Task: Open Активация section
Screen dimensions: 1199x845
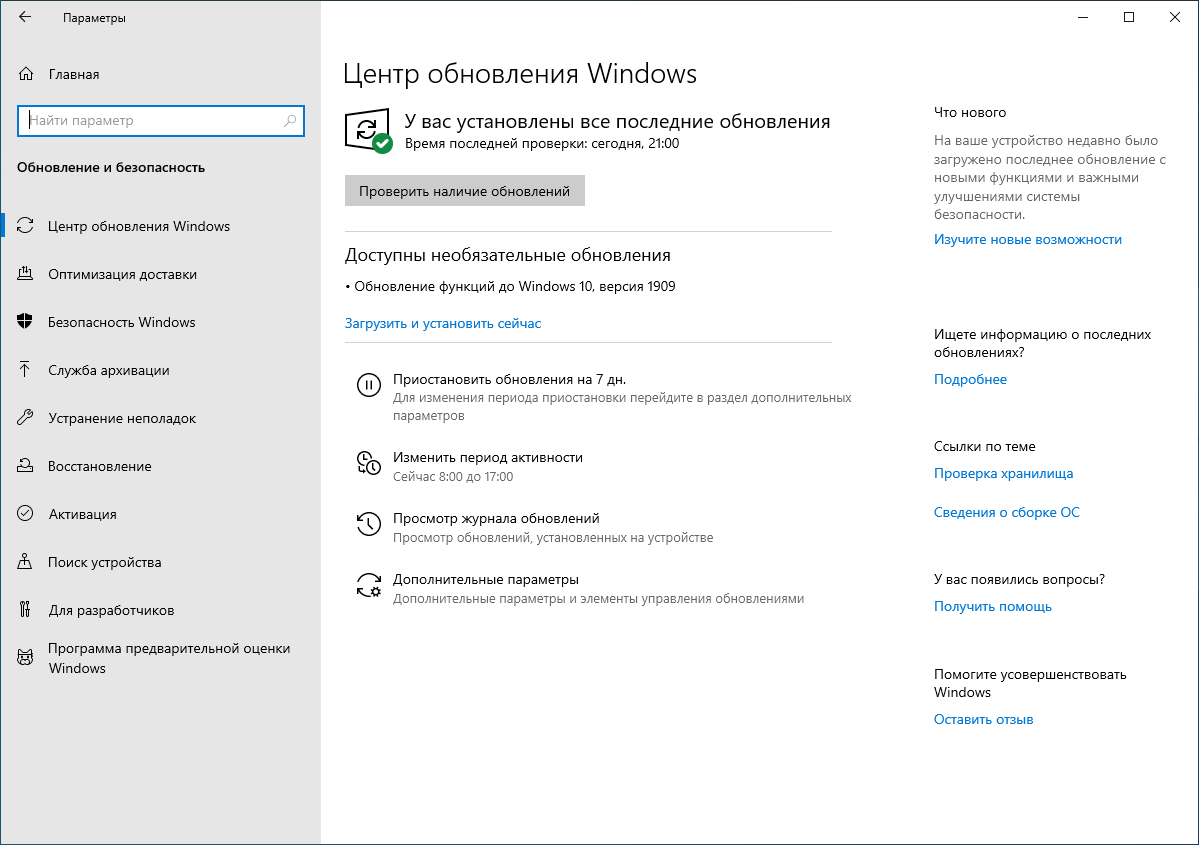Action: tap(88, 514)
